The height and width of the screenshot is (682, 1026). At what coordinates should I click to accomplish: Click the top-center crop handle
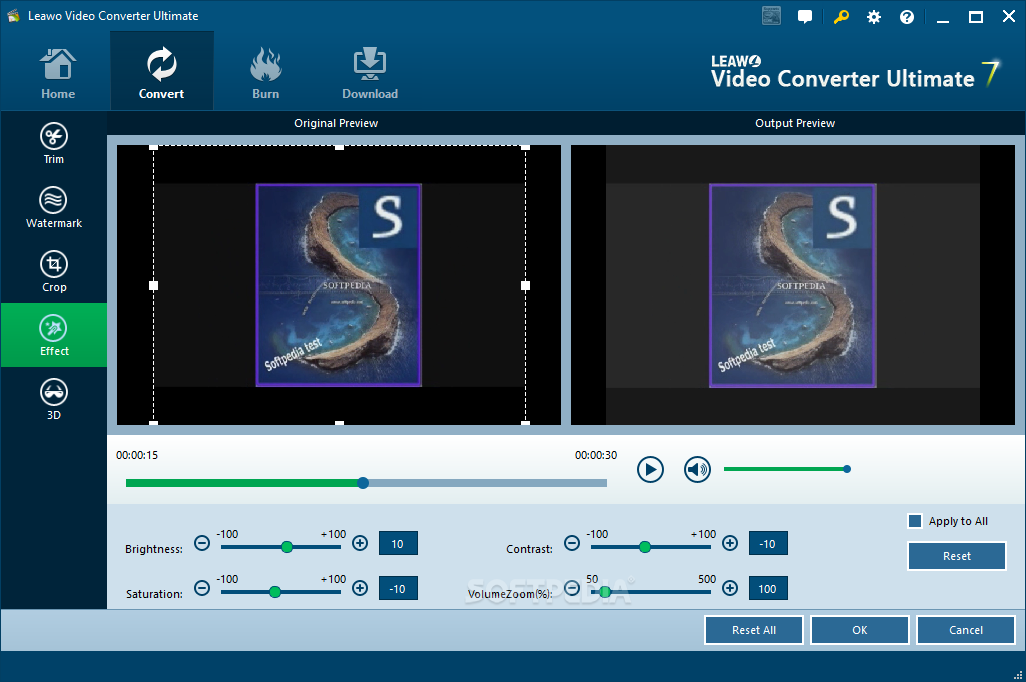(340, 147)
